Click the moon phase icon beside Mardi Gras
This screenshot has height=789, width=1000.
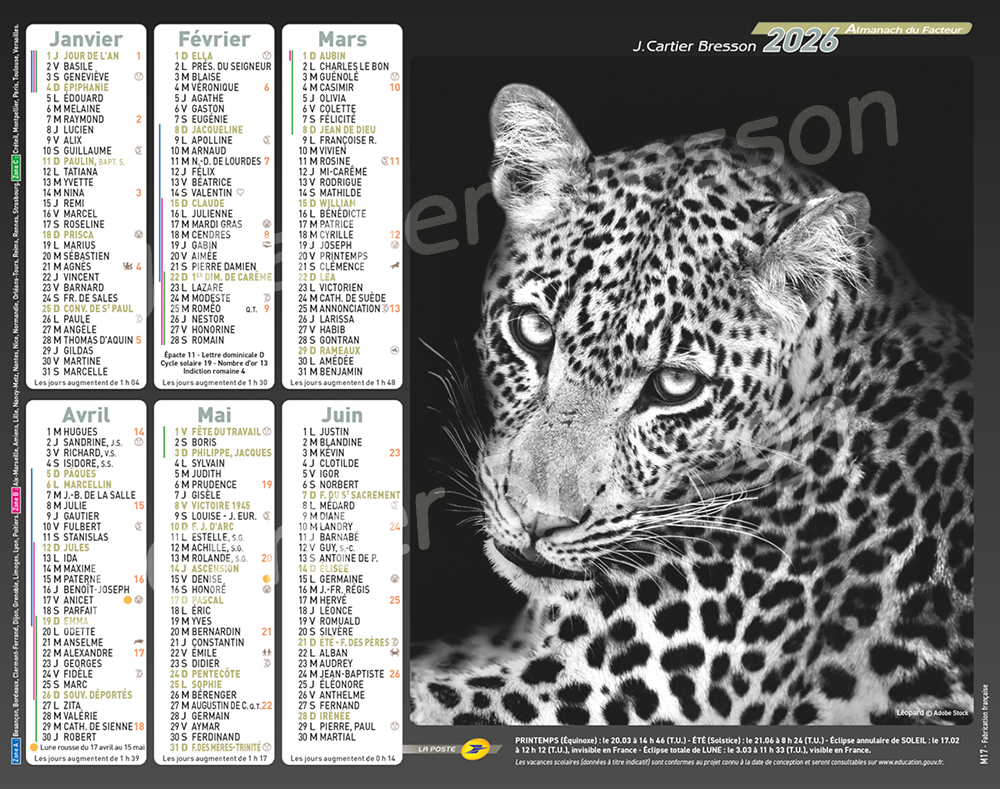pyautogui.click(x=266, y=225)
